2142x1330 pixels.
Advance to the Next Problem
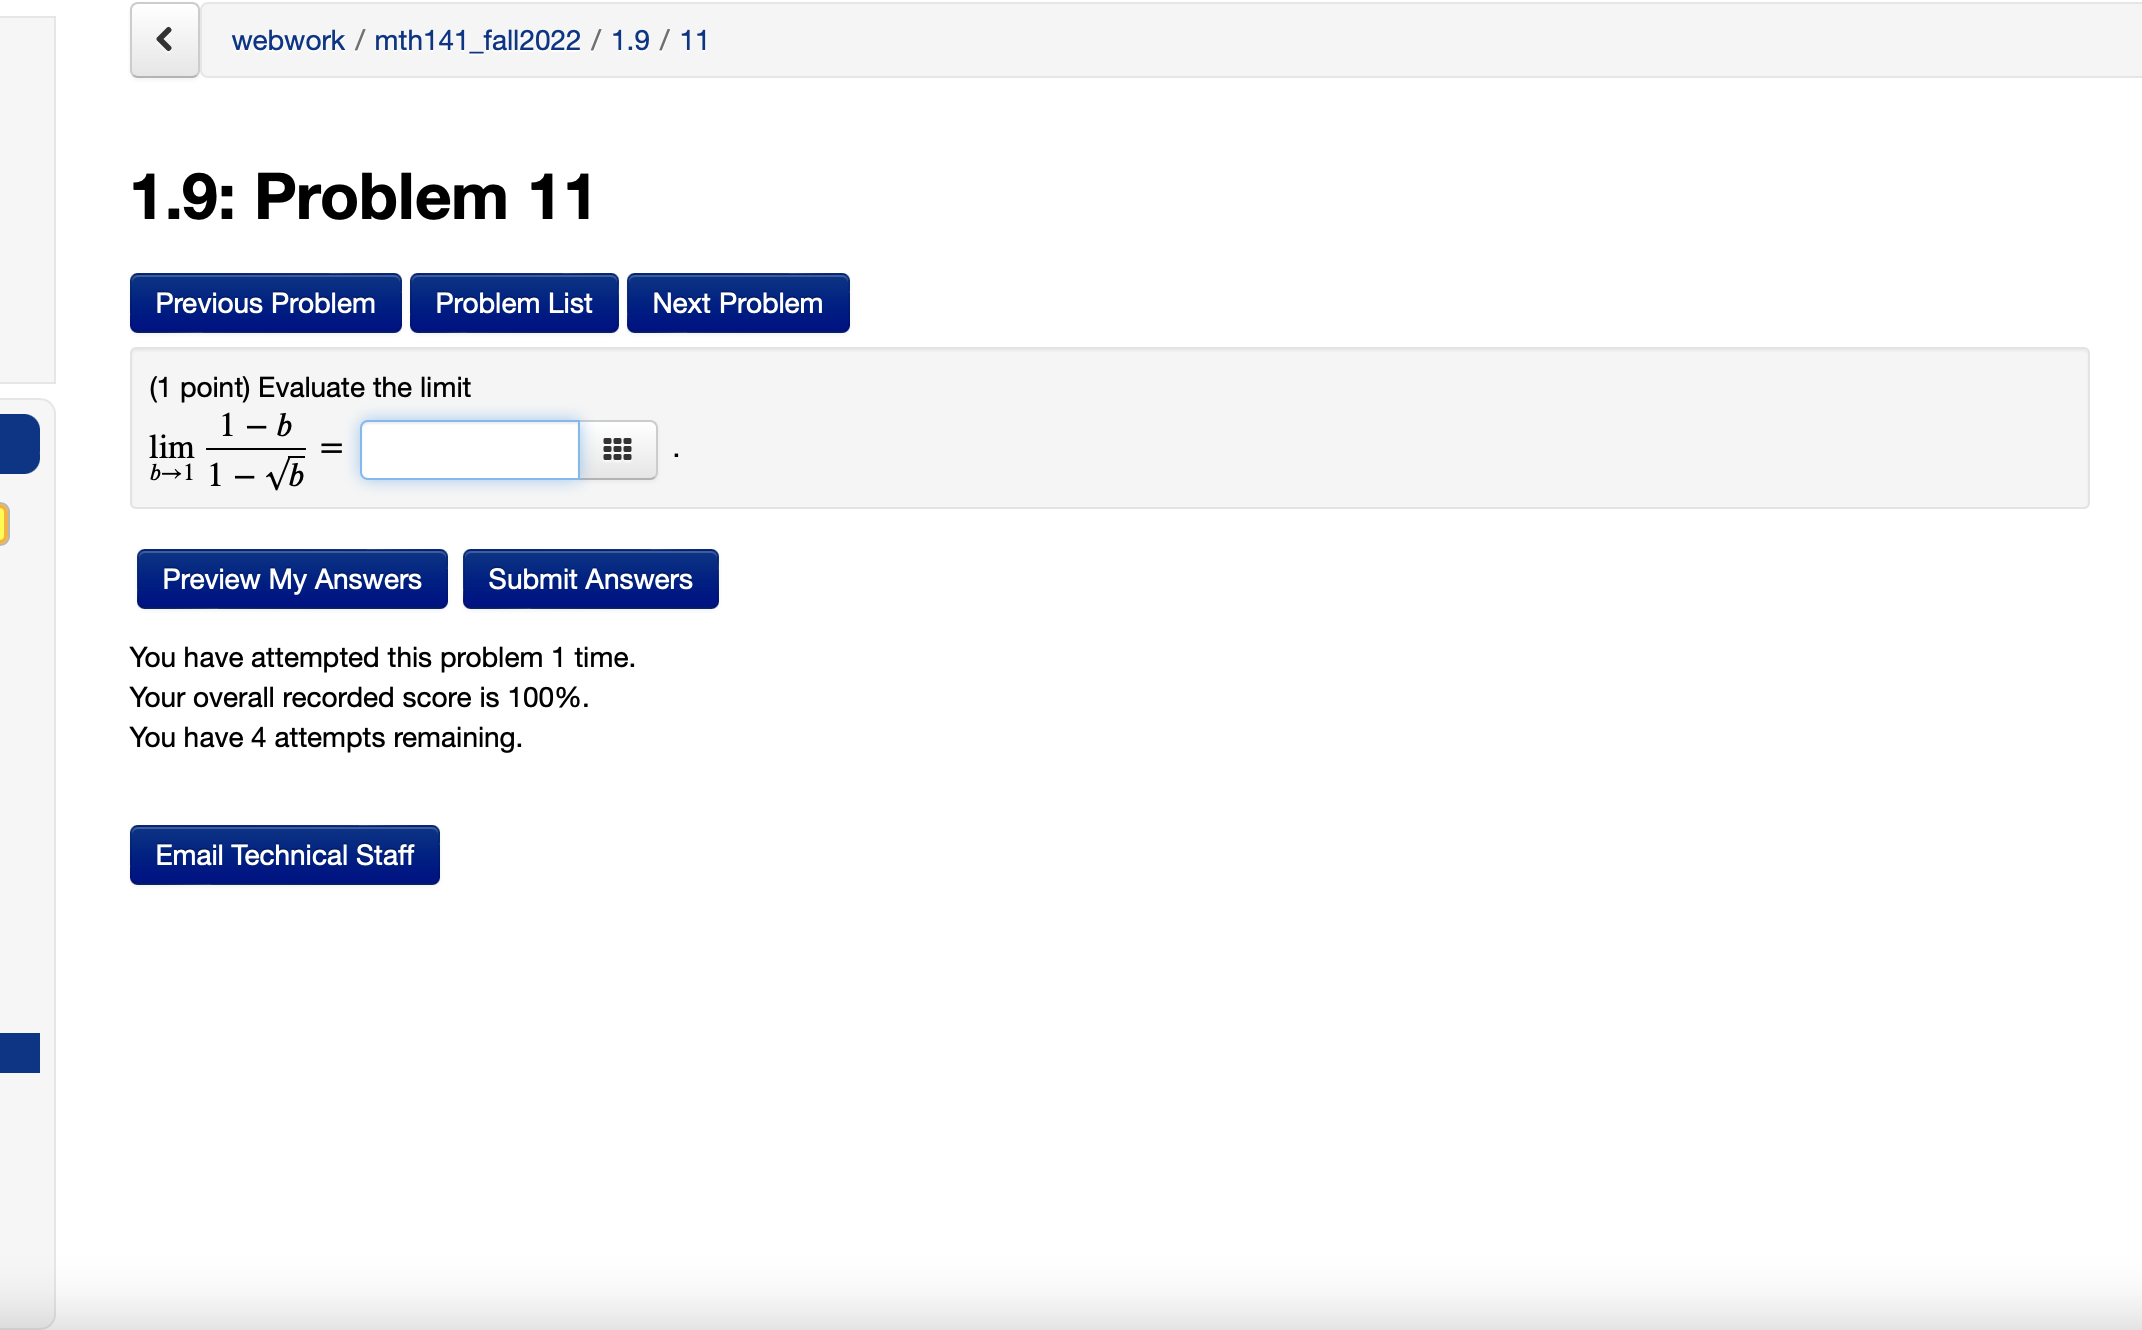pyautogui.click(x=737, y=303)
